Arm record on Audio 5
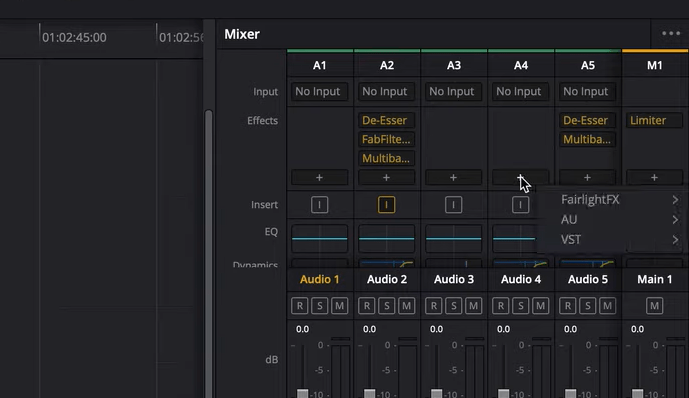 [568, 306]
